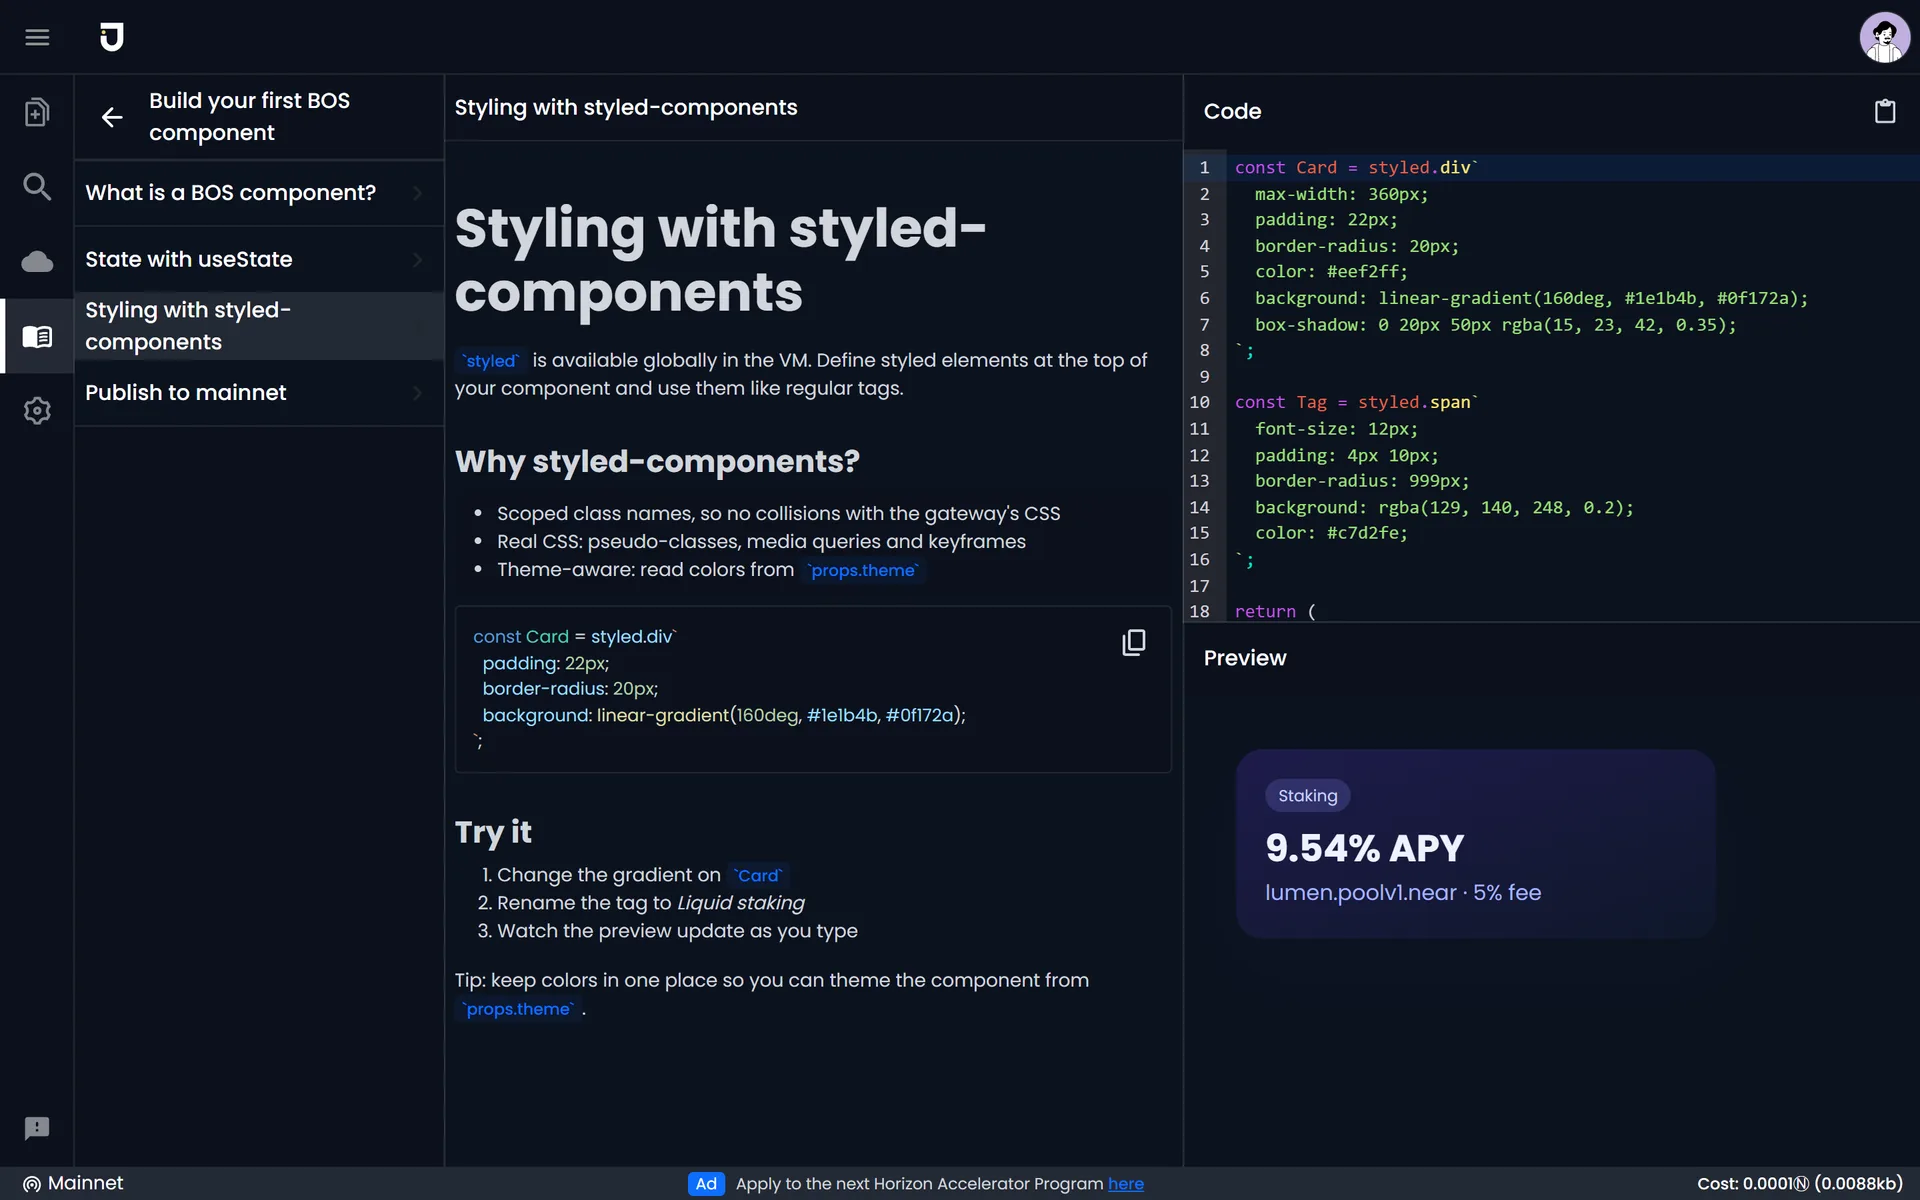This screenshot has width=1920, height=1200.
Task: Open the settings gear sidebar icon
Action: 37,410
